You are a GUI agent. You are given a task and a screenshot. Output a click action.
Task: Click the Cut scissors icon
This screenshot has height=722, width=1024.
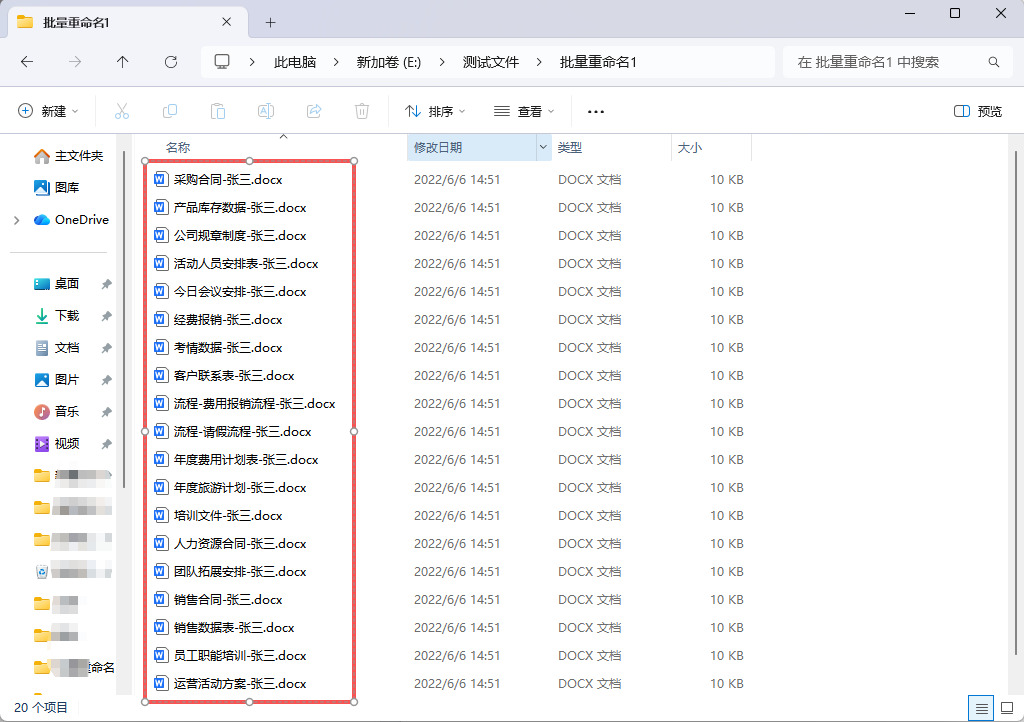[121, 111]
